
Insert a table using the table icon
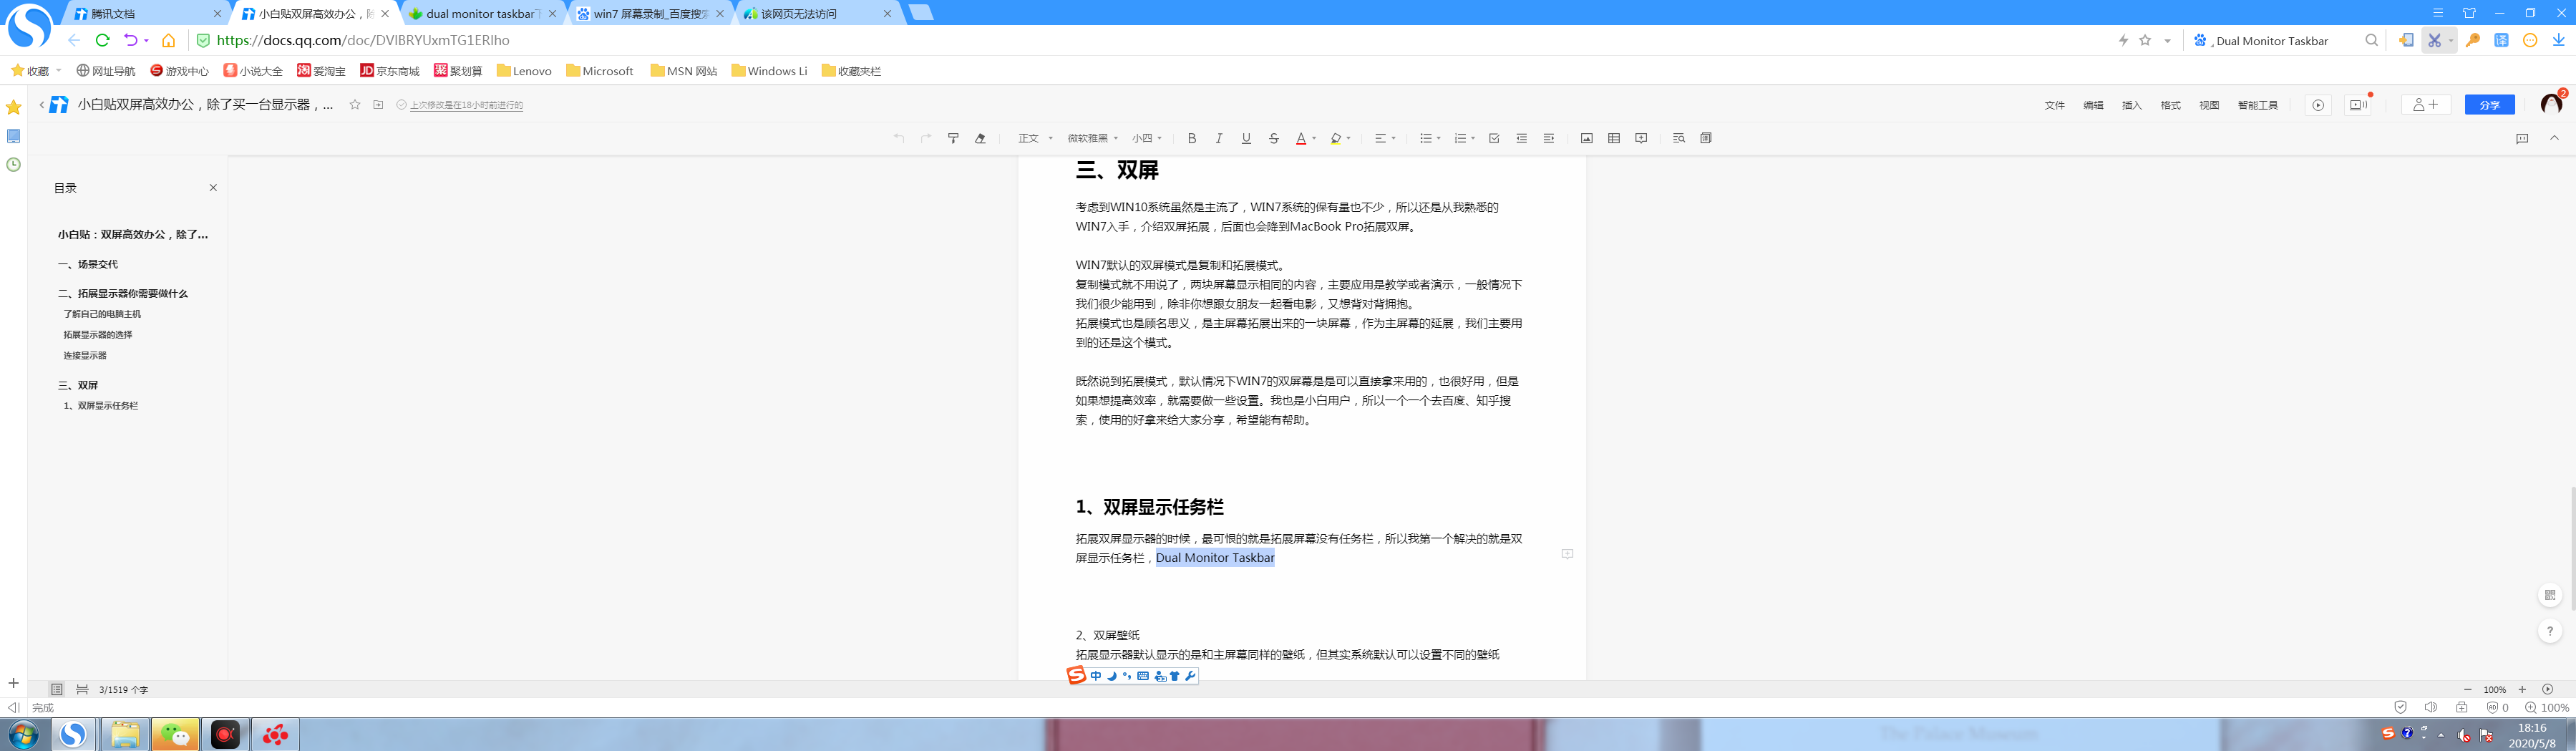tap(1613, 138)
